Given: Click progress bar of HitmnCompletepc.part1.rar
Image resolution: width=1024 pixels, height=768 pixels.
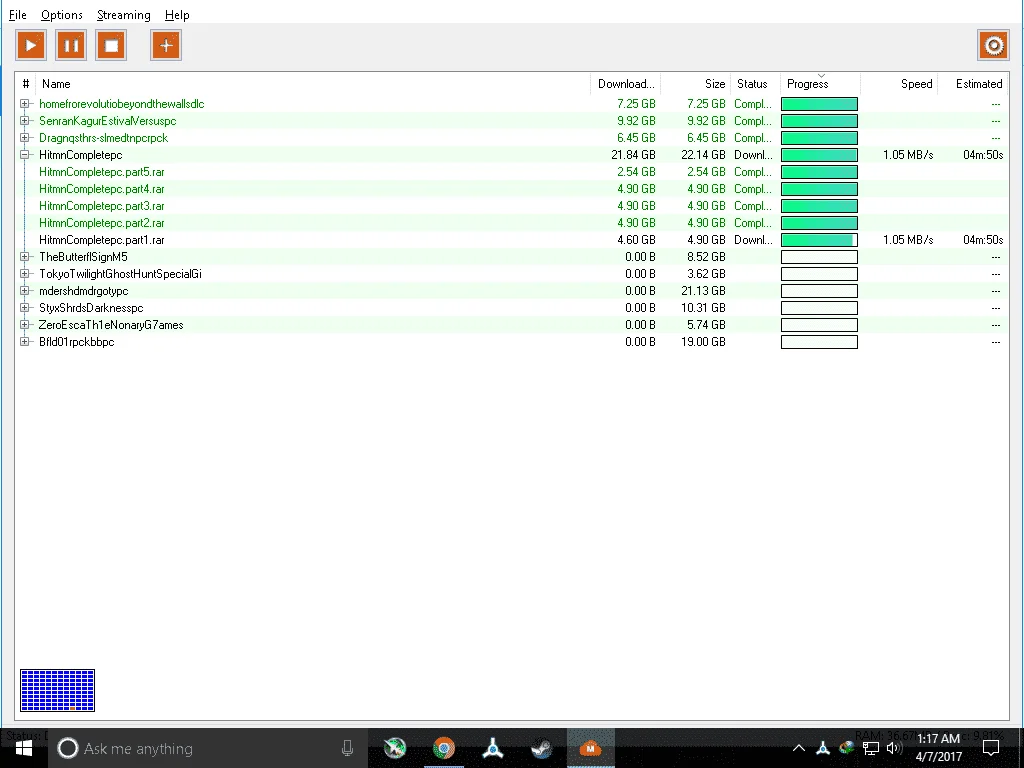Looking at the screenshot, I should 819,240.
